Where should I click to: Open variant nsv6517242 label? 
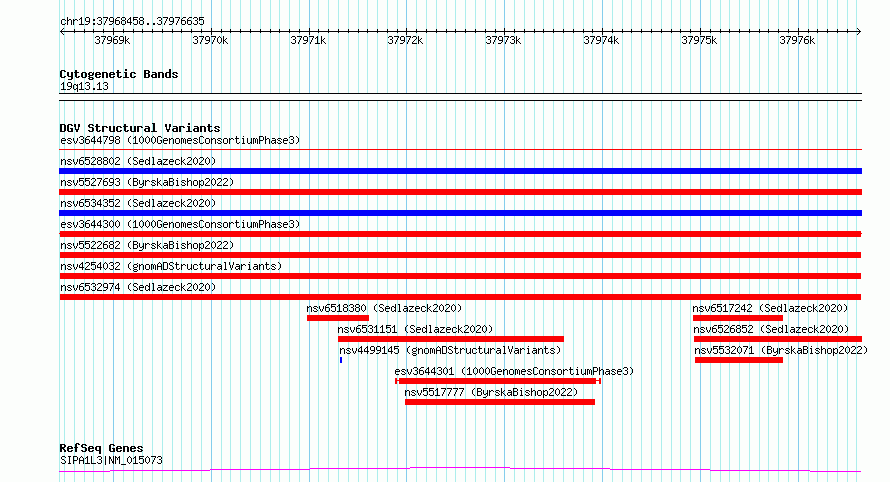coord(770,308)
